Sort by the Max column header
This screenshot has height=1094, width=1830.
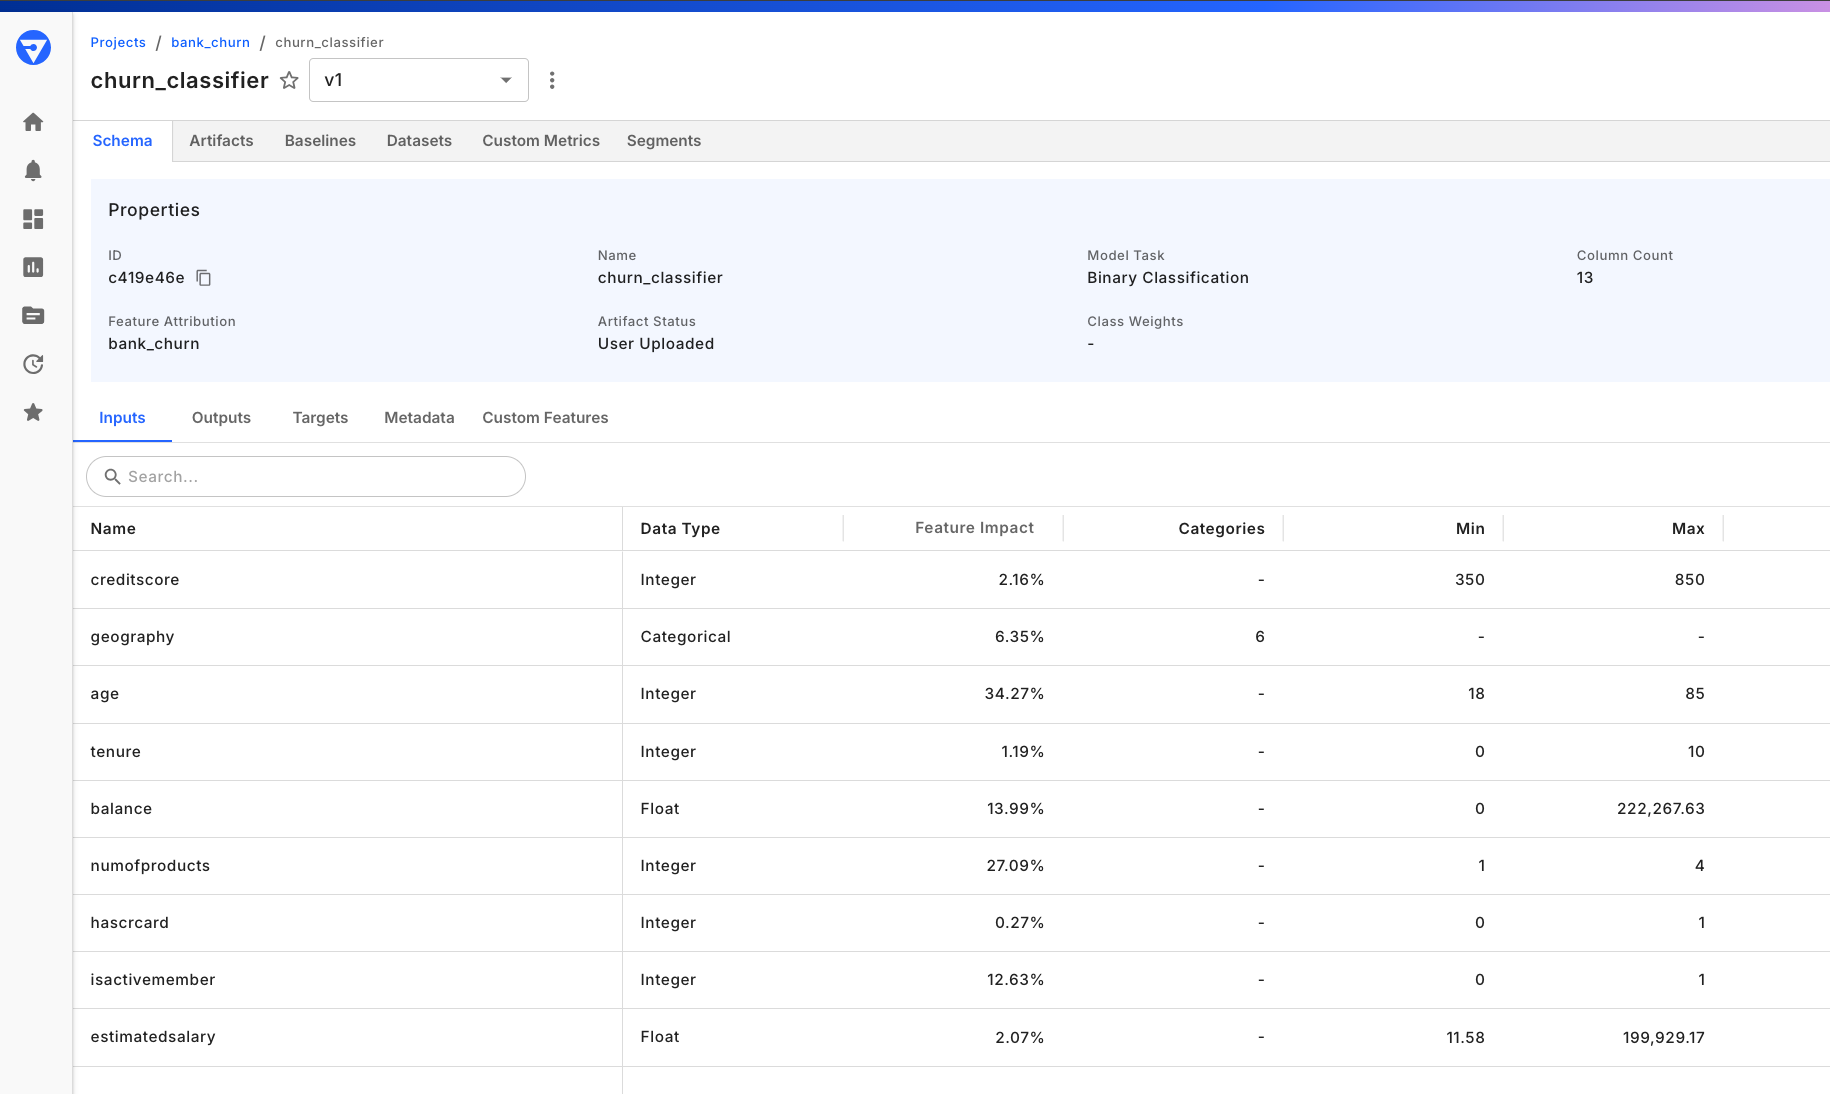pyautogui.click(x=1688, y=529)
